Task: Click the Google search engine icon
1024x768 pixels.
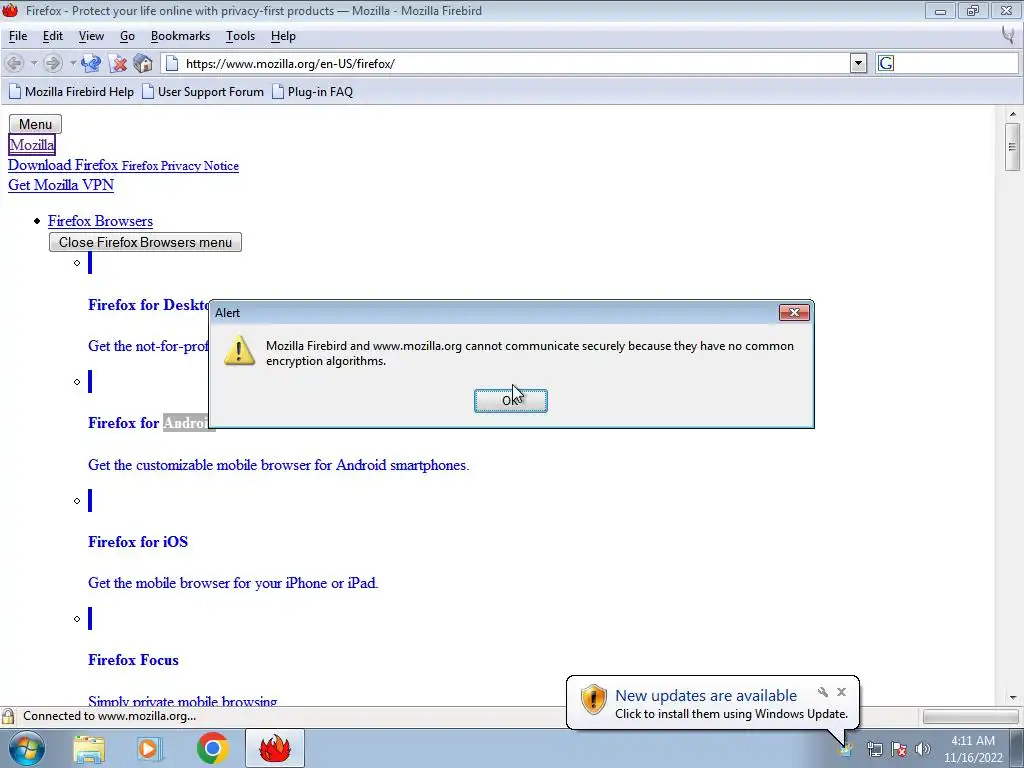Action: [886, 63]
